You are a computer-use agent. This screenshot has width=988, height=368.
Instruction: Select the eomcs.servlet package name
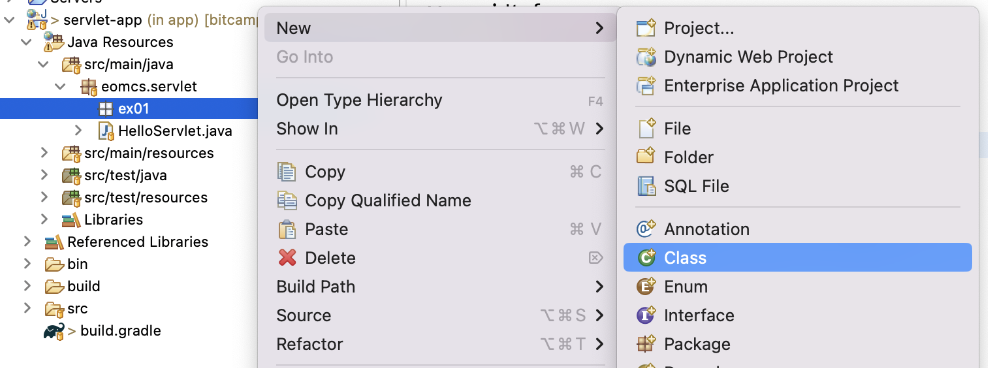[x=149, y=86]
